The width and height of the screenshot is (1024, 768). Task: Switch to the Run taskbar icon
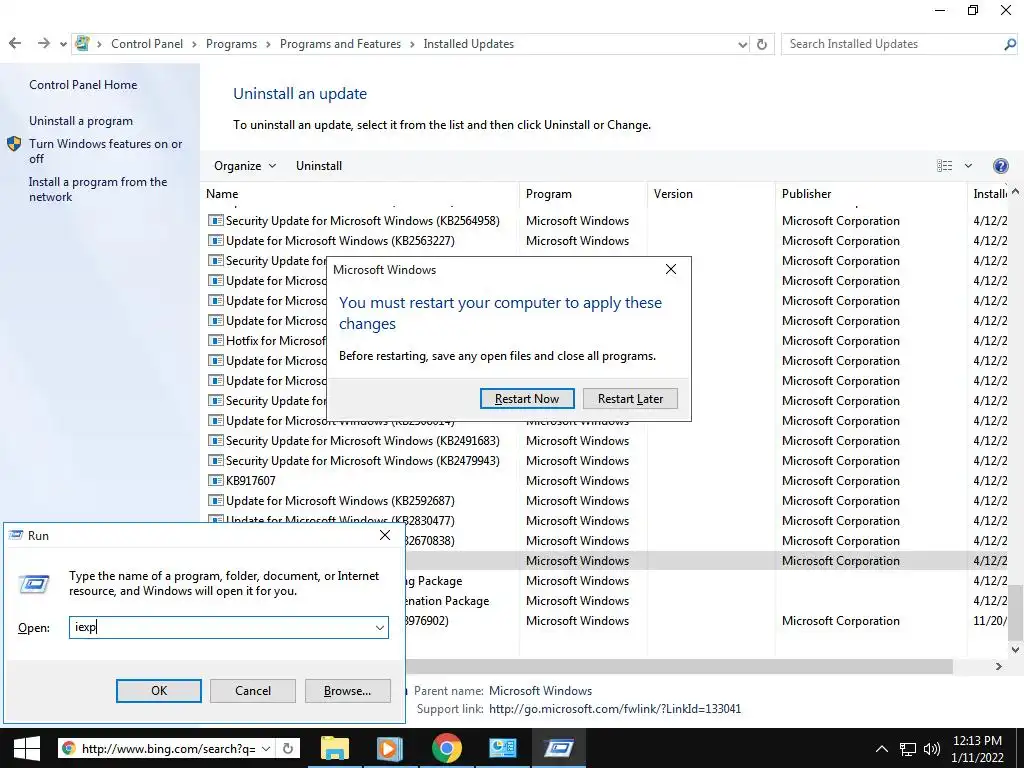pos(559,748)
